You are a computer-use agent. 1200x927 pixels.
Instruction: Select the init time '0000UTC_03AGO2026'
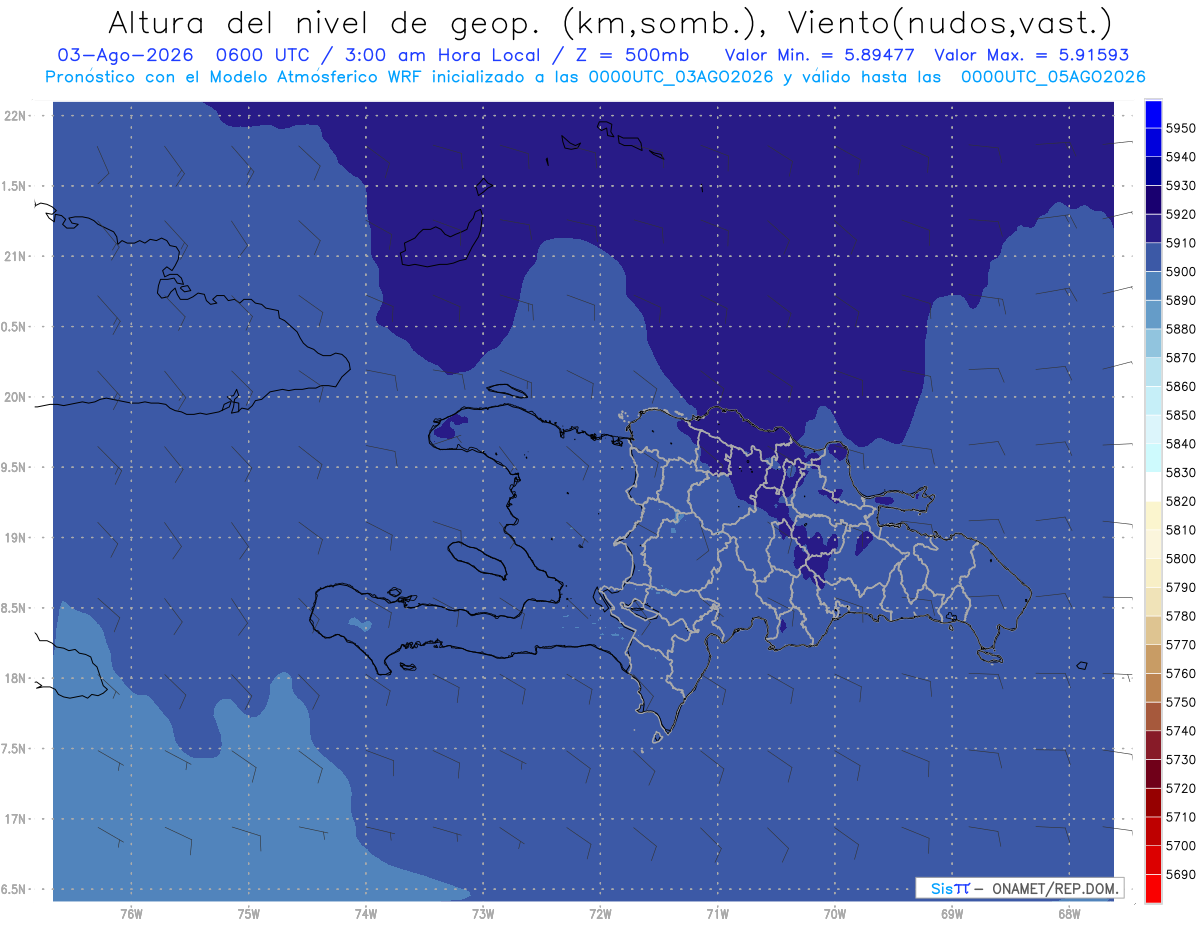(x=681, y=77)
